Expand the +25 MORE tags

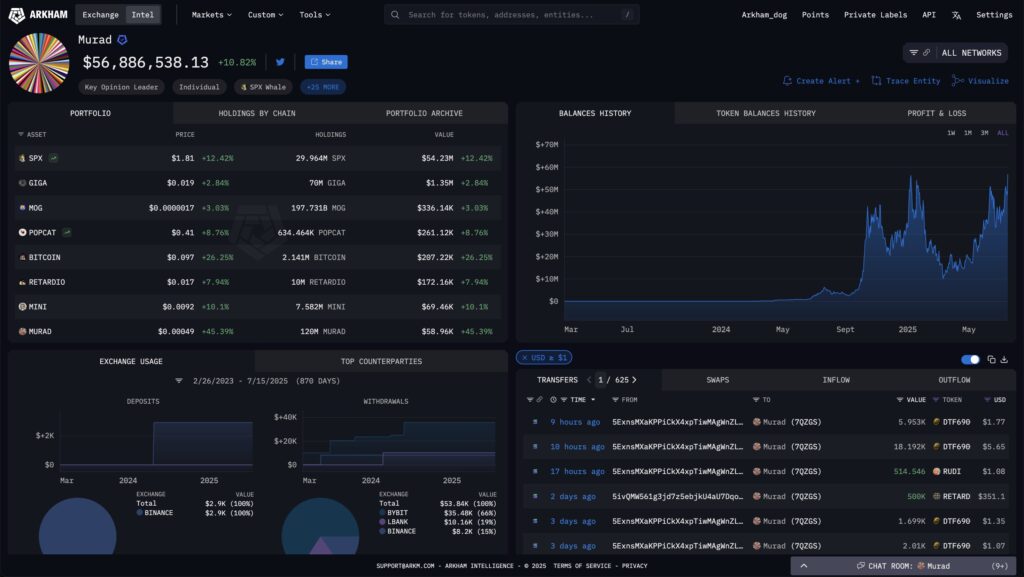point(323,87)
